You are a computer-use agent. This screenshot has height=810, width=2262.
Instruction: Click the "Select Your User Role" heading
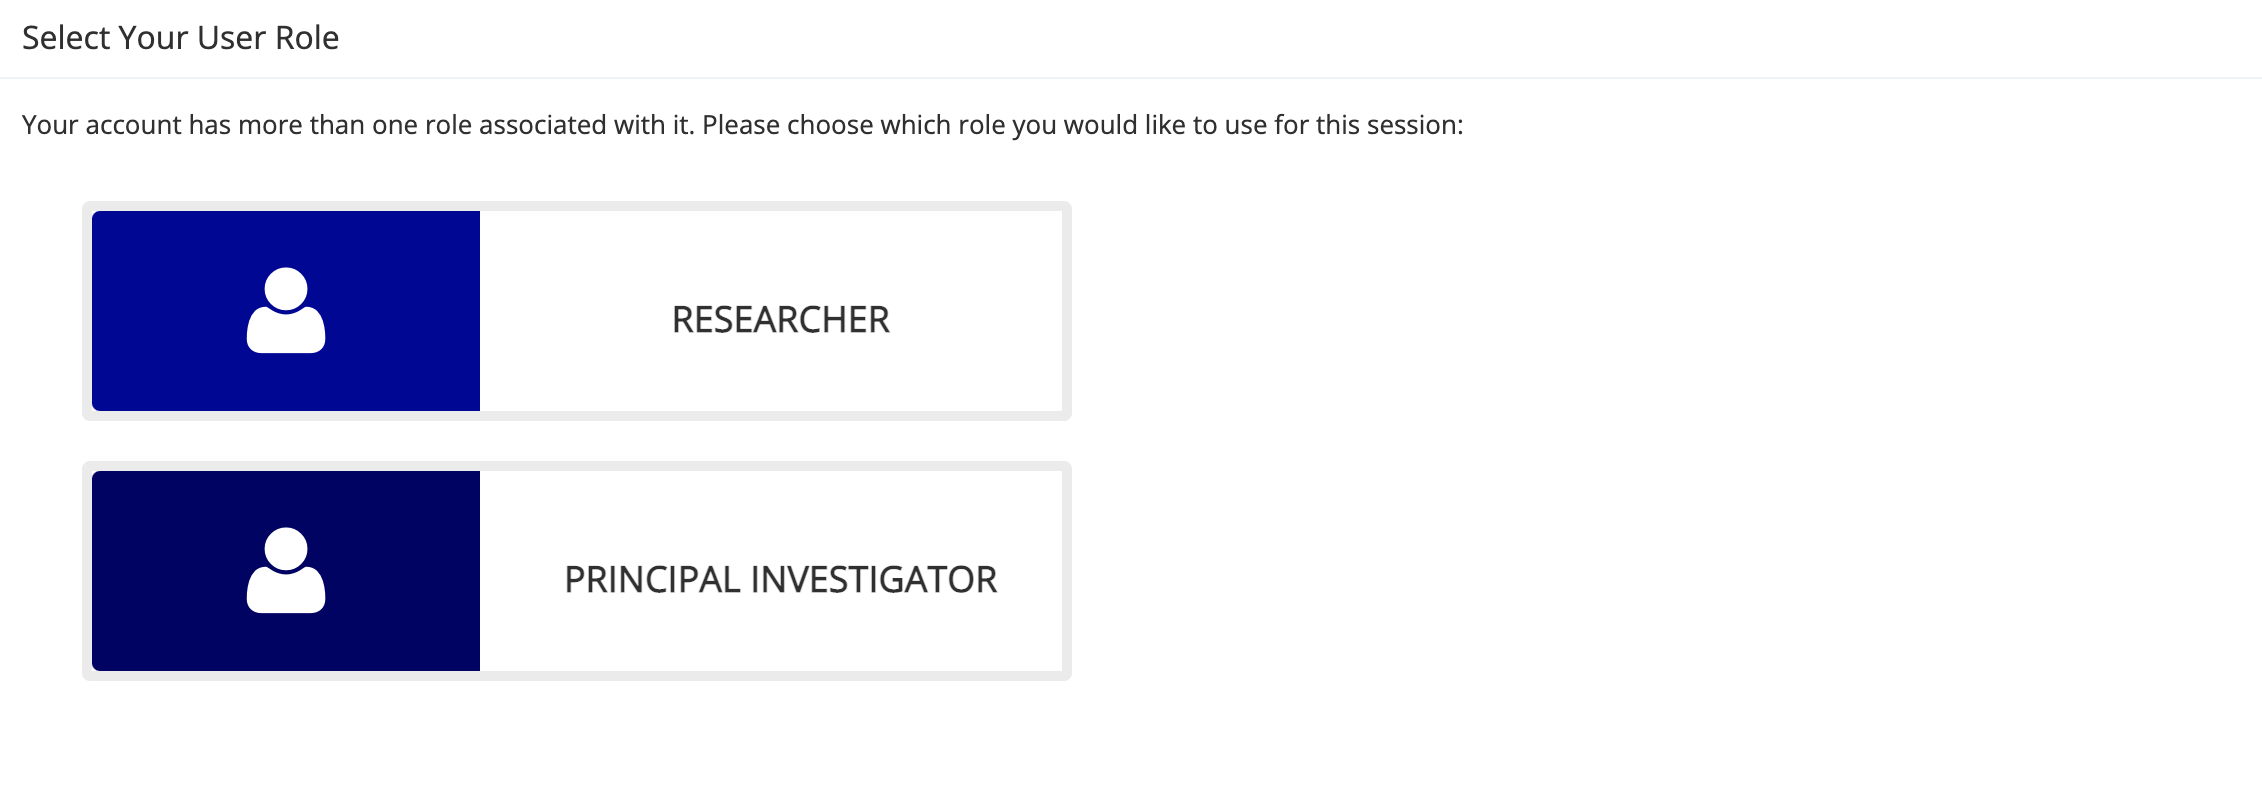click(180, 38)
